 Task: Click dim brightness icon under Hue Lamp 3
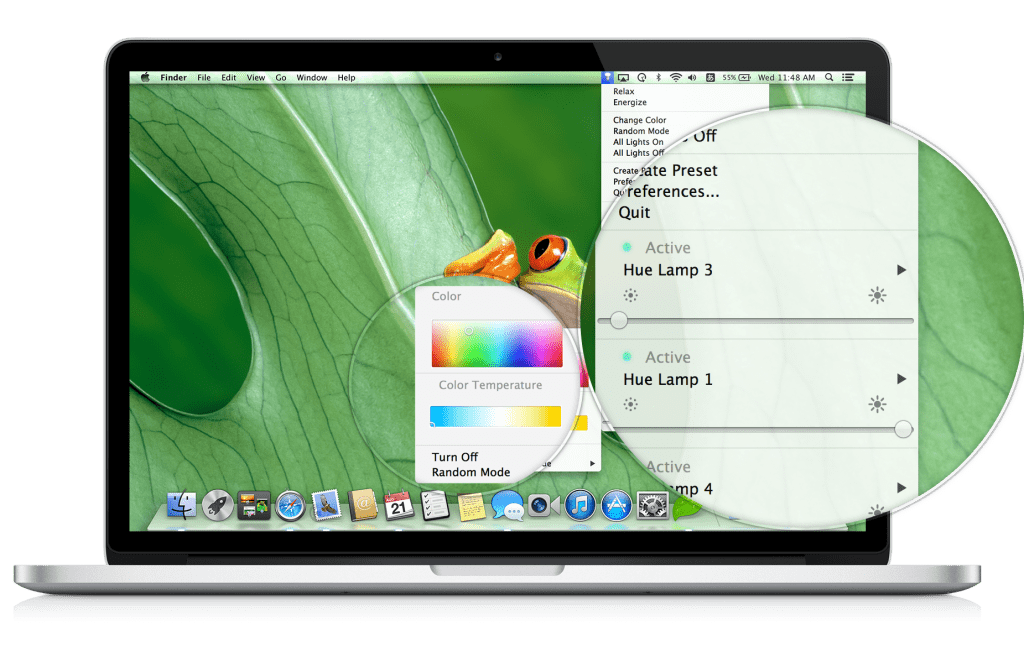coord(630,295)
